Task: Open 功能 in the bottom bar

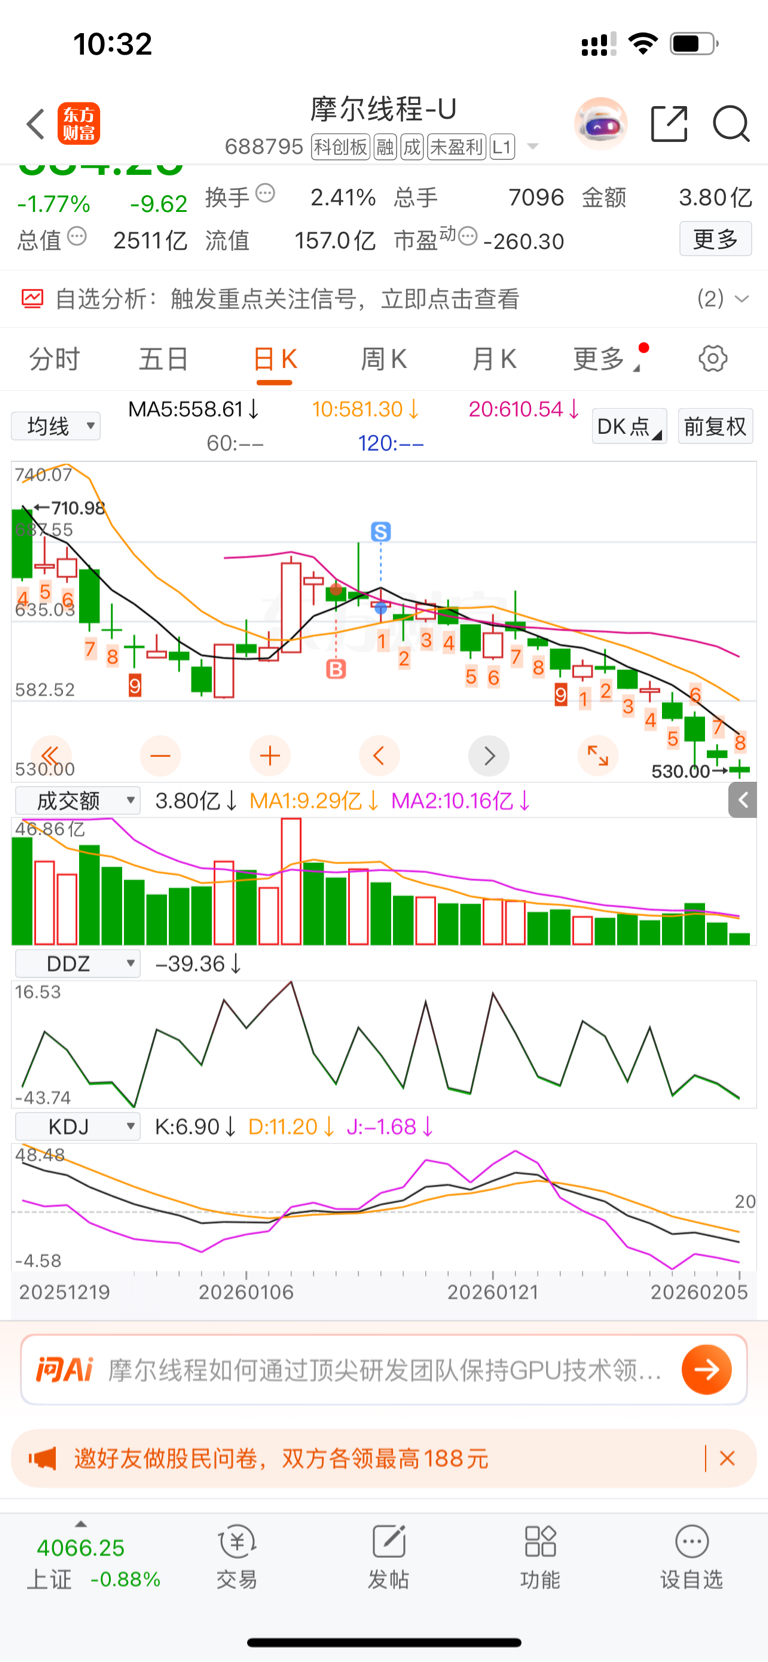Action: click(x=540, y=1559)
